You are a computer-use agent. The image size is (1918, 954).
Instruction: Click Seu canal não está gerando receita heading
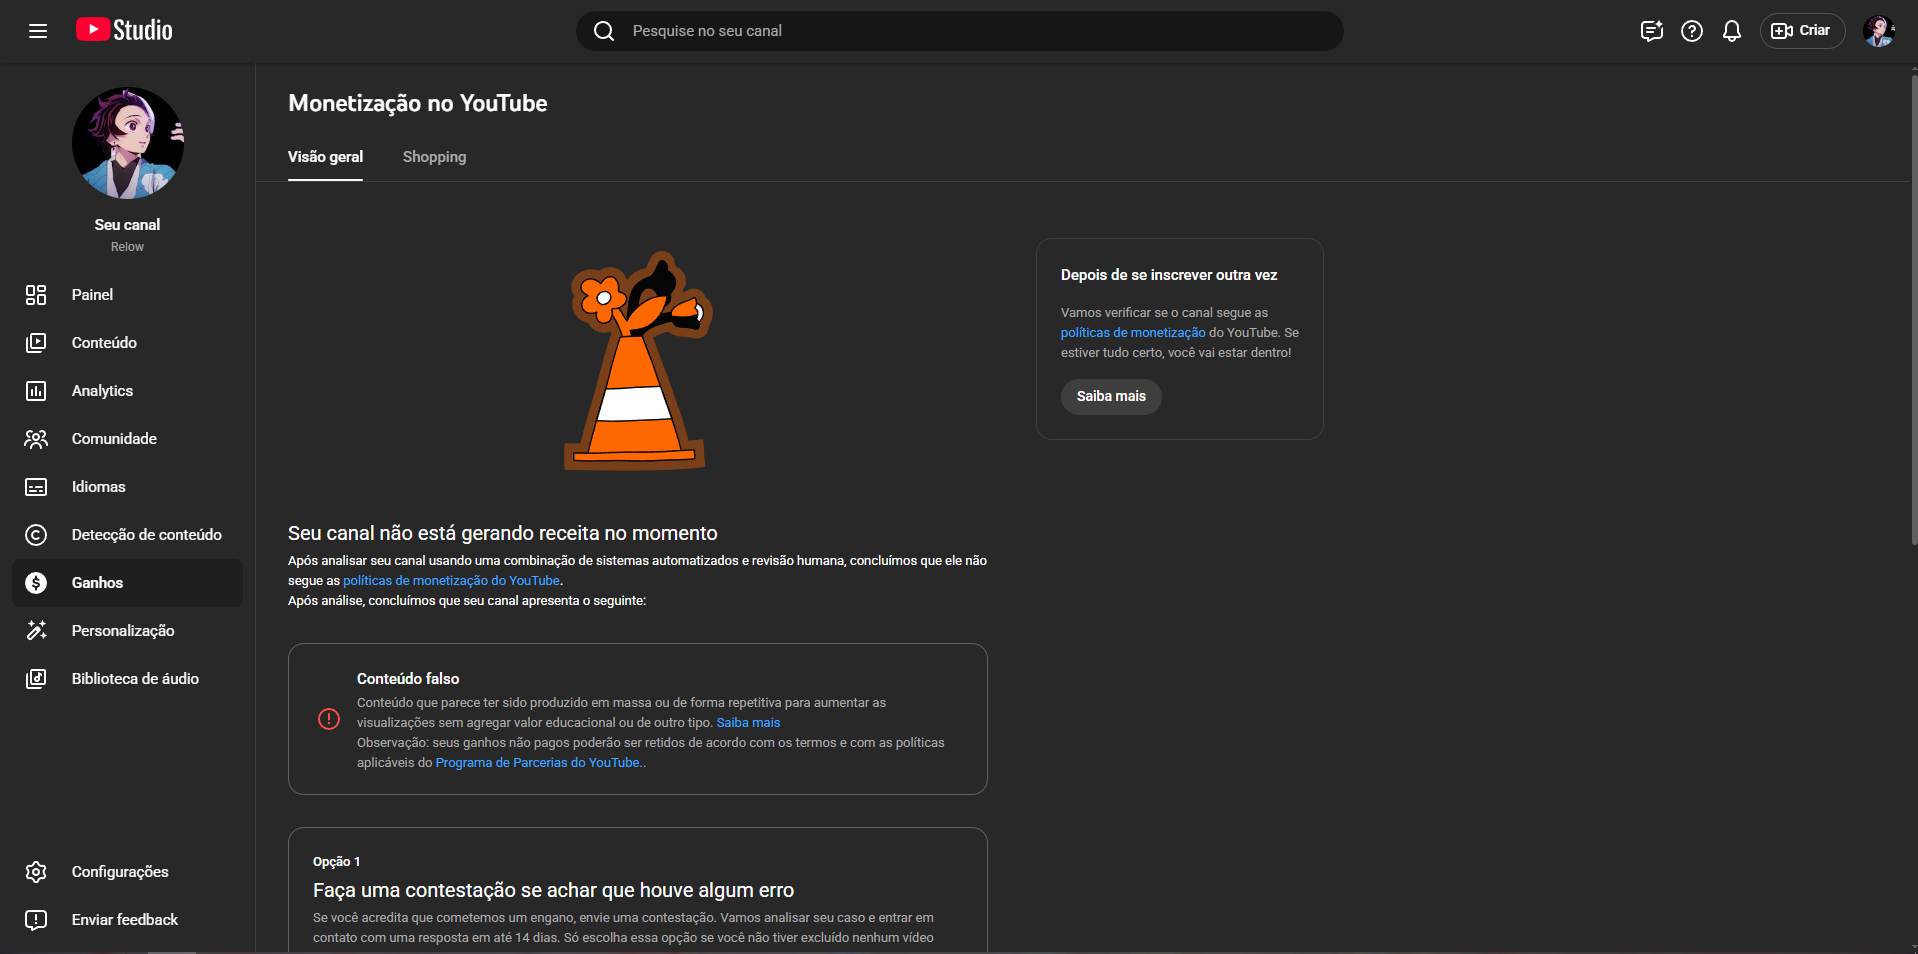click(503, 533)
